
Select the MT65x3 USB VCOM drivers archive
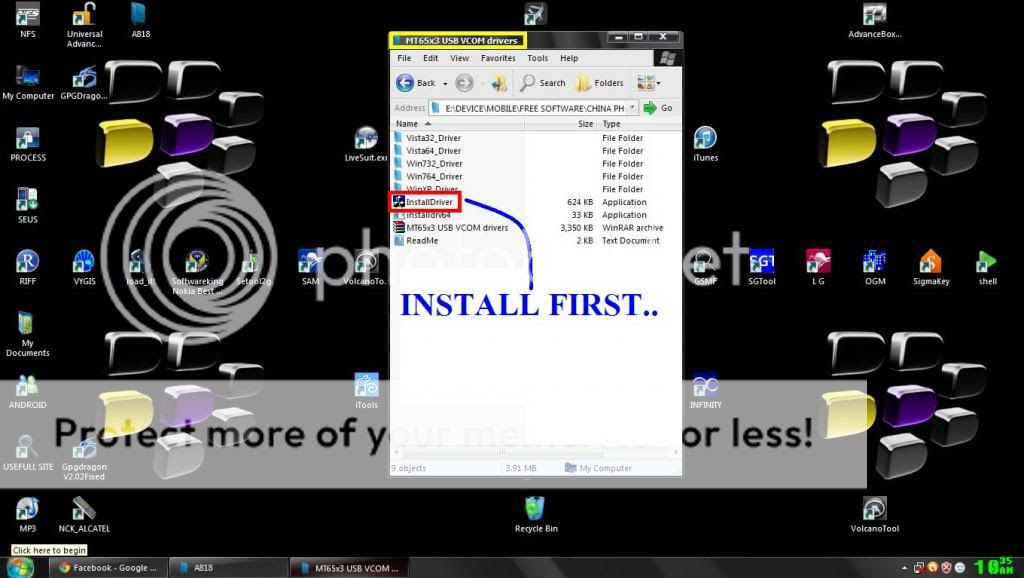tap(451, 228)
